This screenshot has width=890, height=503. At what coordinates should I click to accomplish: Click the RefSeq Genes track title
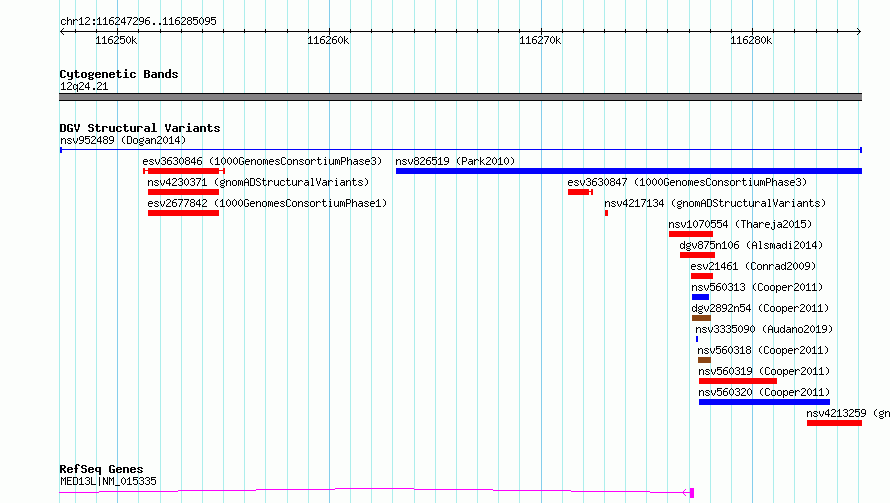(x=101, y=470)
